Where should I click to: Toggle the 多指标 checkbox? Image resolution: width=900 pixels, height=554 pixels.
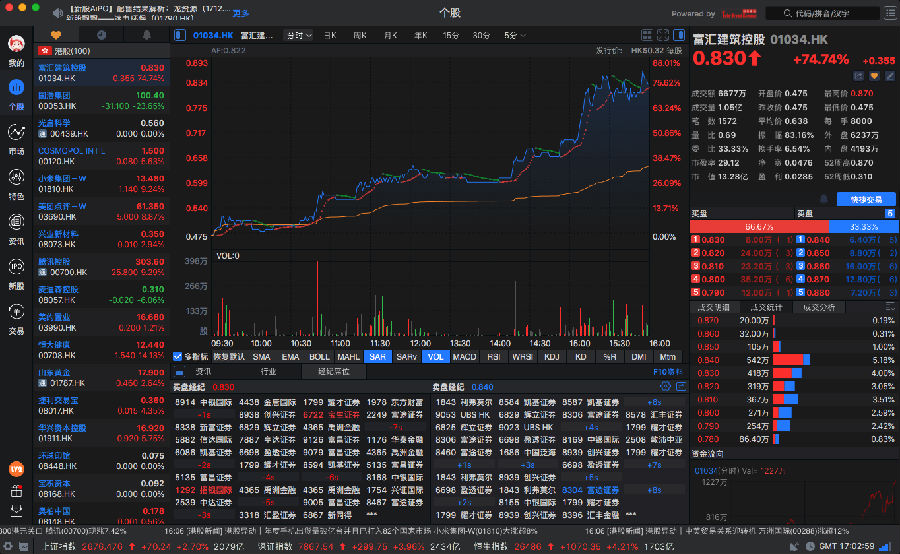177,357
